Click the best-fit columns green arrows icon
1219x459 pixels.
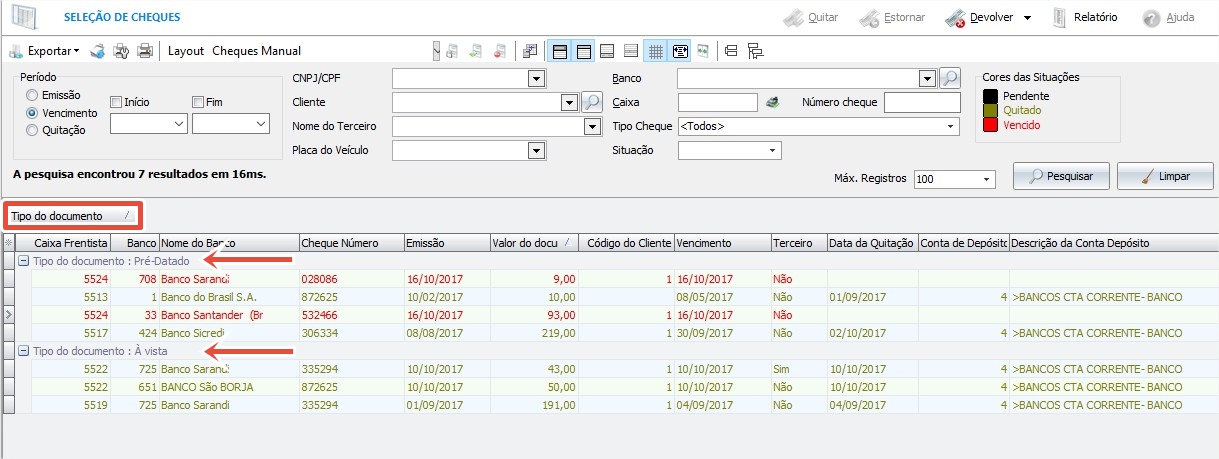(703, 50)
